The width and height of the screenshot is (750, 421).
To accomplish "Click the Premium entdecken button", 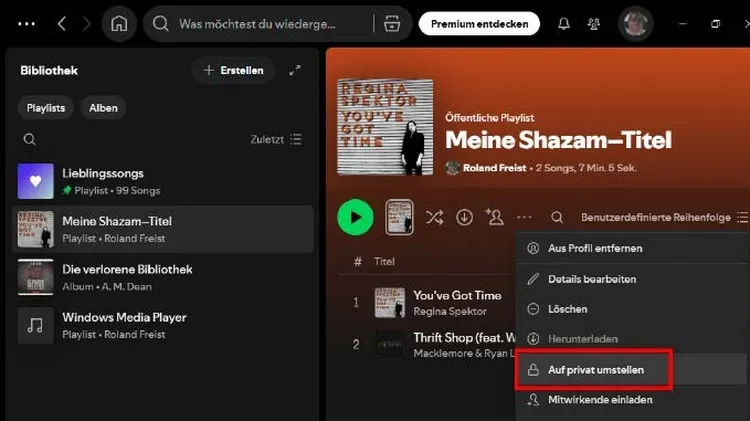I will (479, 24).
